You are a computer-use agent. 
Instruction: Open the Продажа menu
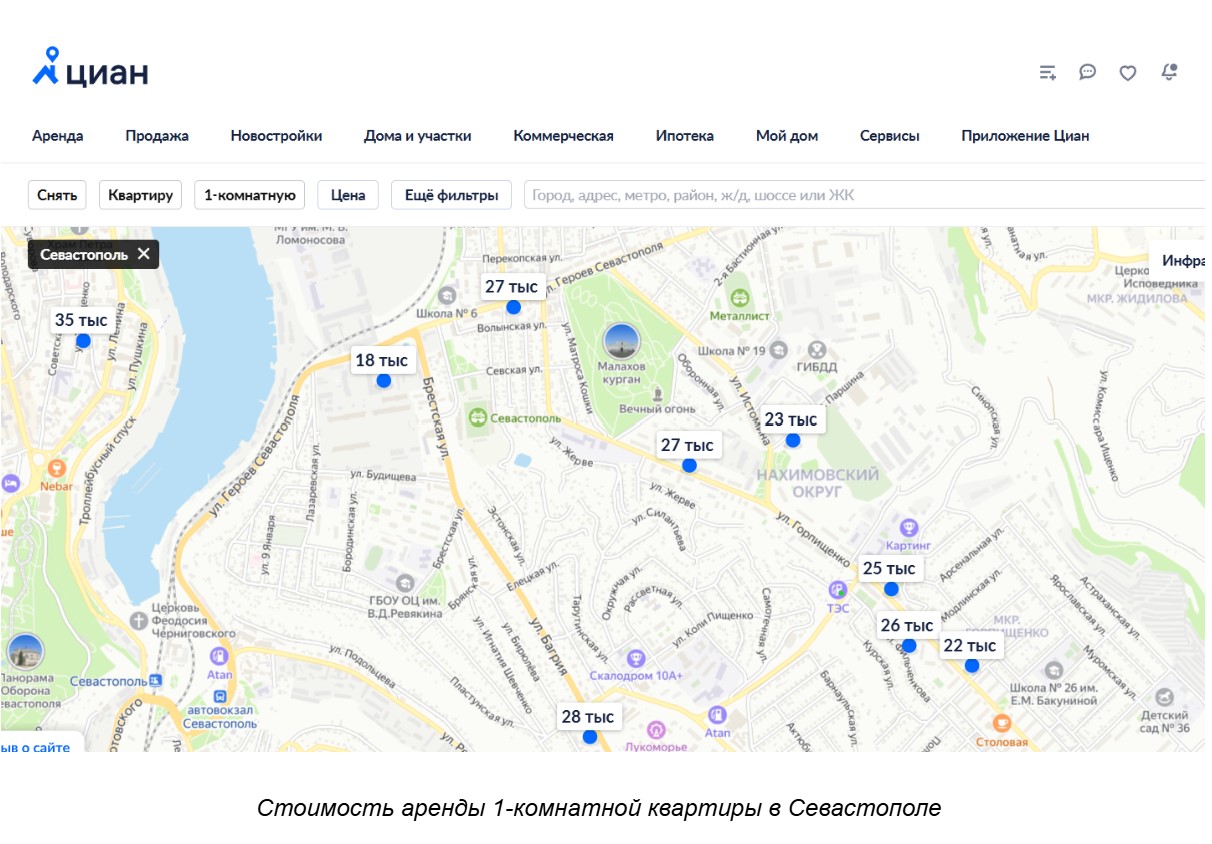(157, 136)
